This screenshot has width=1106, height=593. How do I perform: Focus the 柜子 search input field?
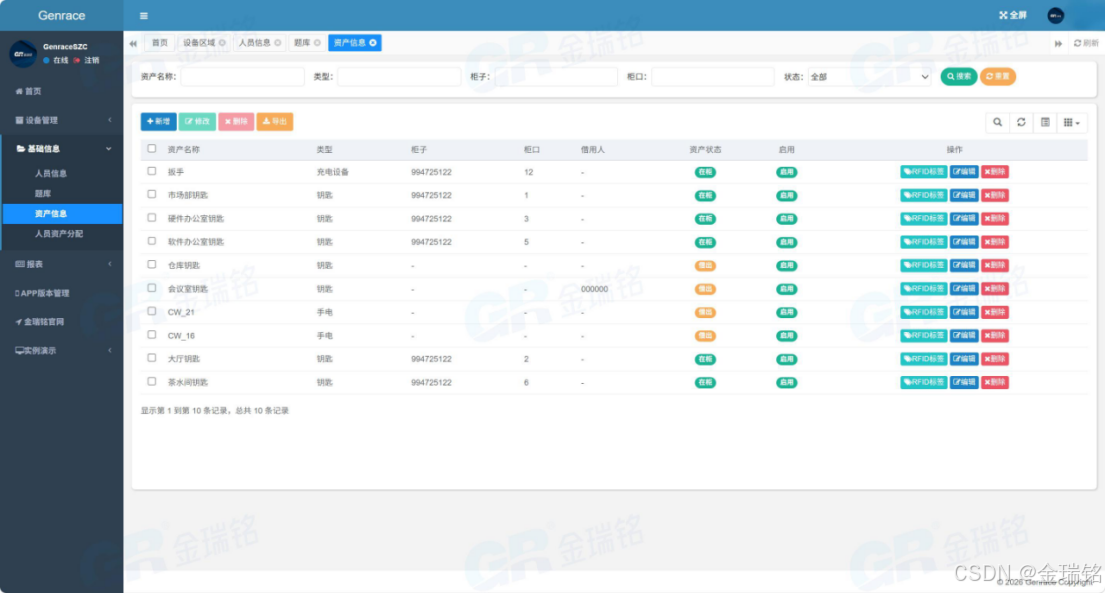click(556, 77)
